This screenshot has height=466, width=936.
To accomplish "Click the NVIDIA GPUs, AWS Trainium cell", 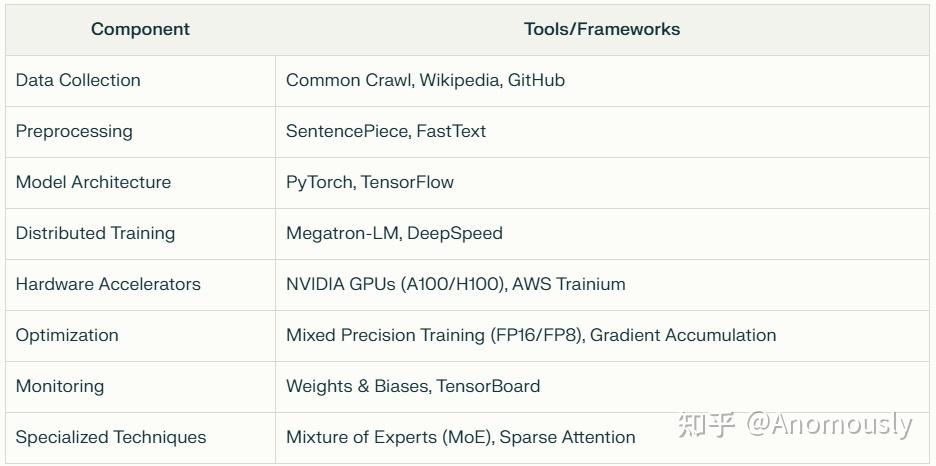I will pyautogui.click(x=455, y=284).
